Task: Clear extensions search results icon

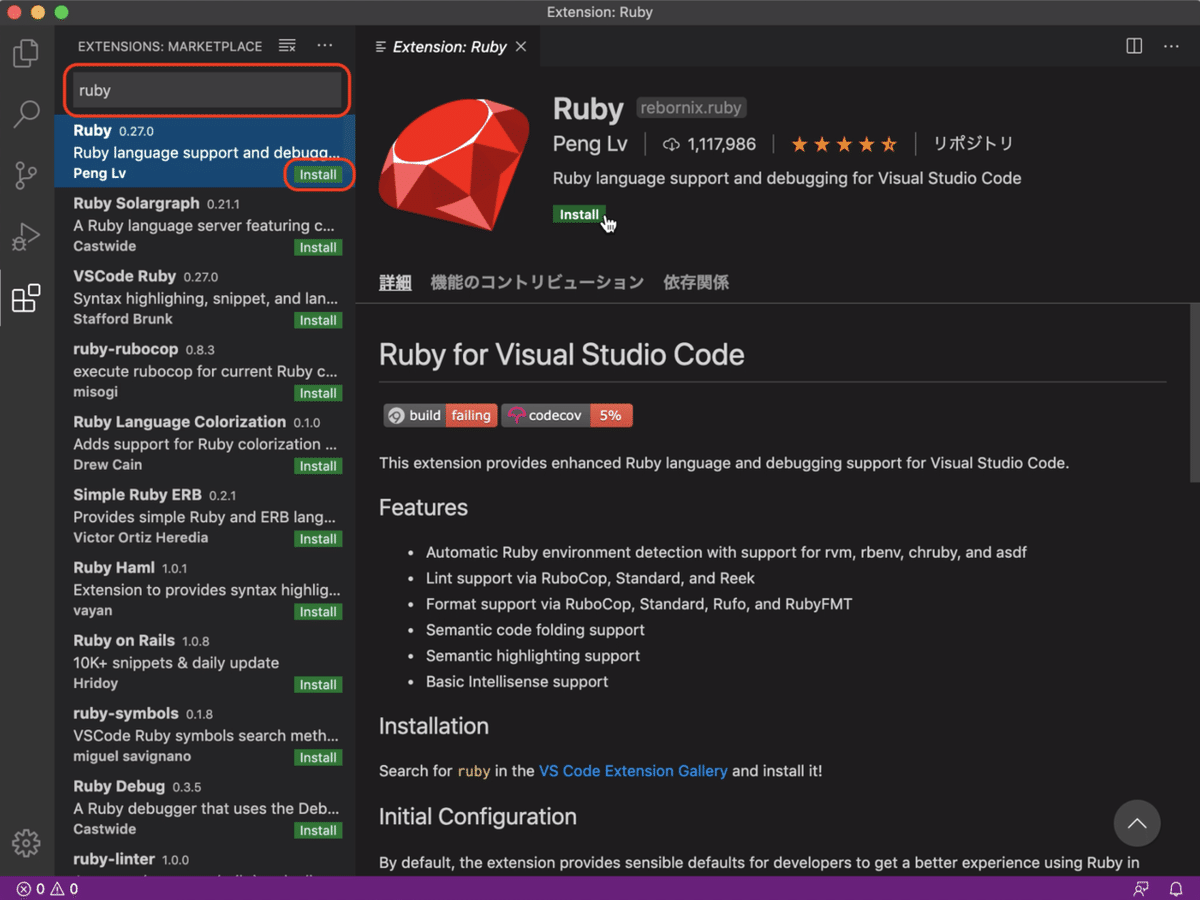Action: 287,46
